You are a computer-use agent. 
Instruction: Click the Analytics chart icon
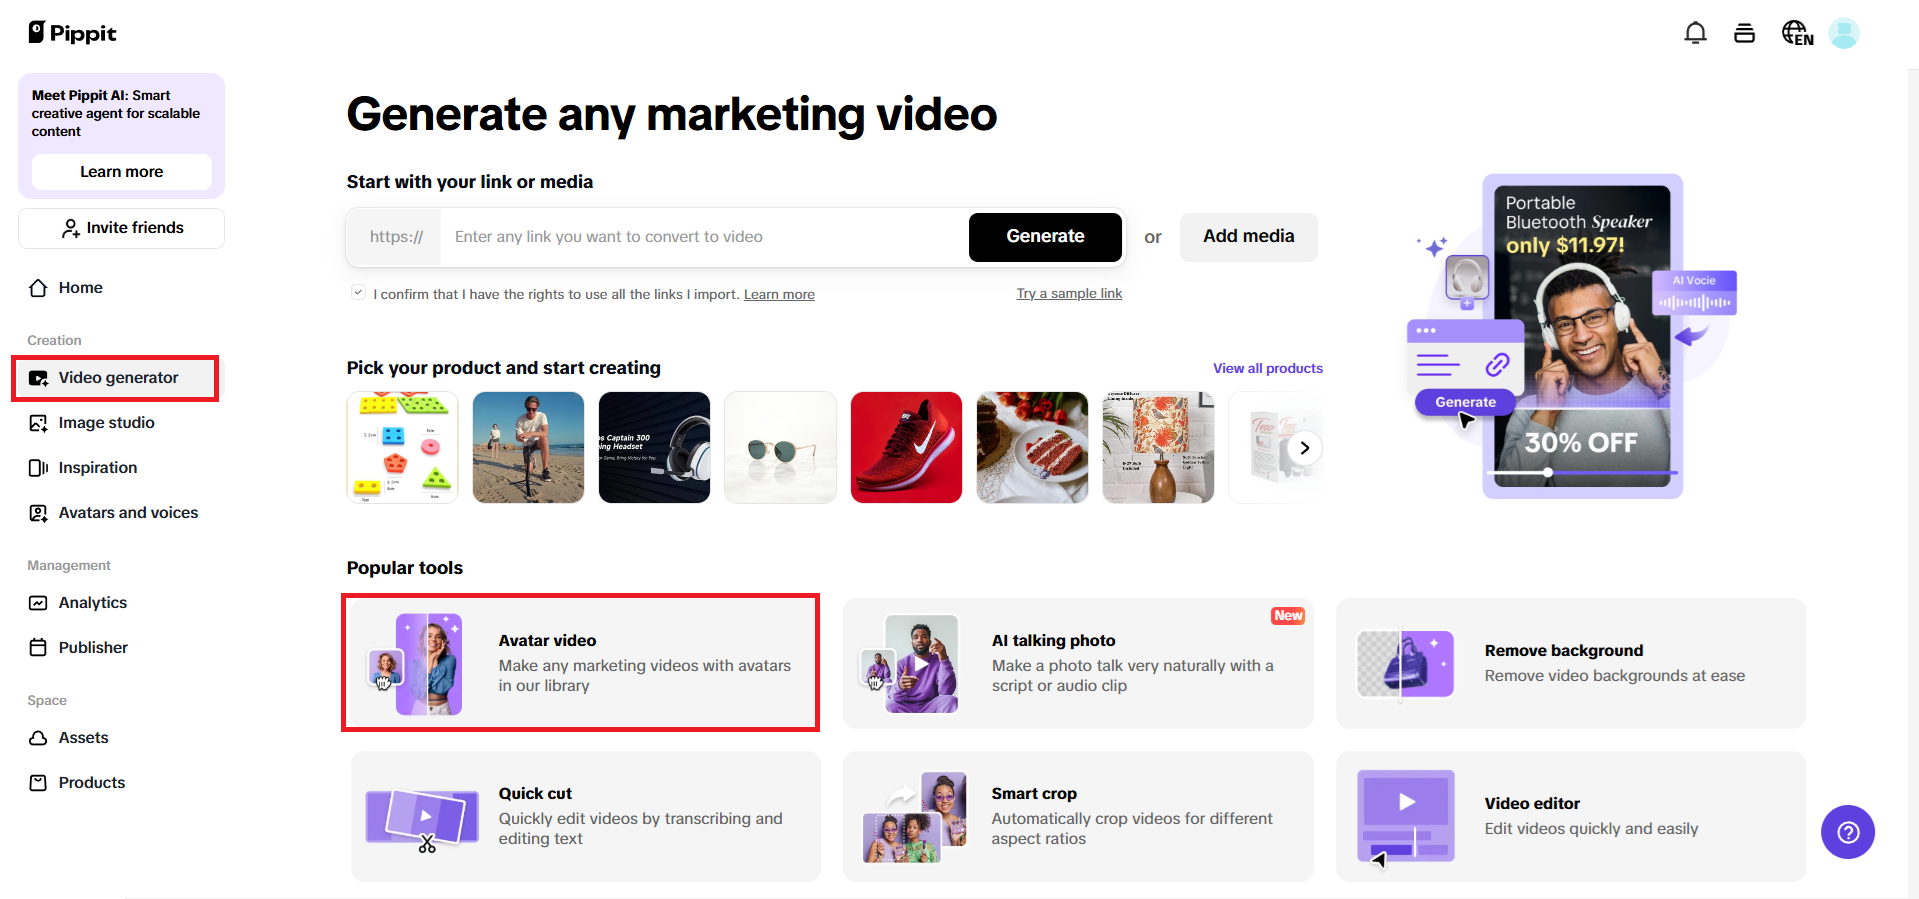click(38, 603)
